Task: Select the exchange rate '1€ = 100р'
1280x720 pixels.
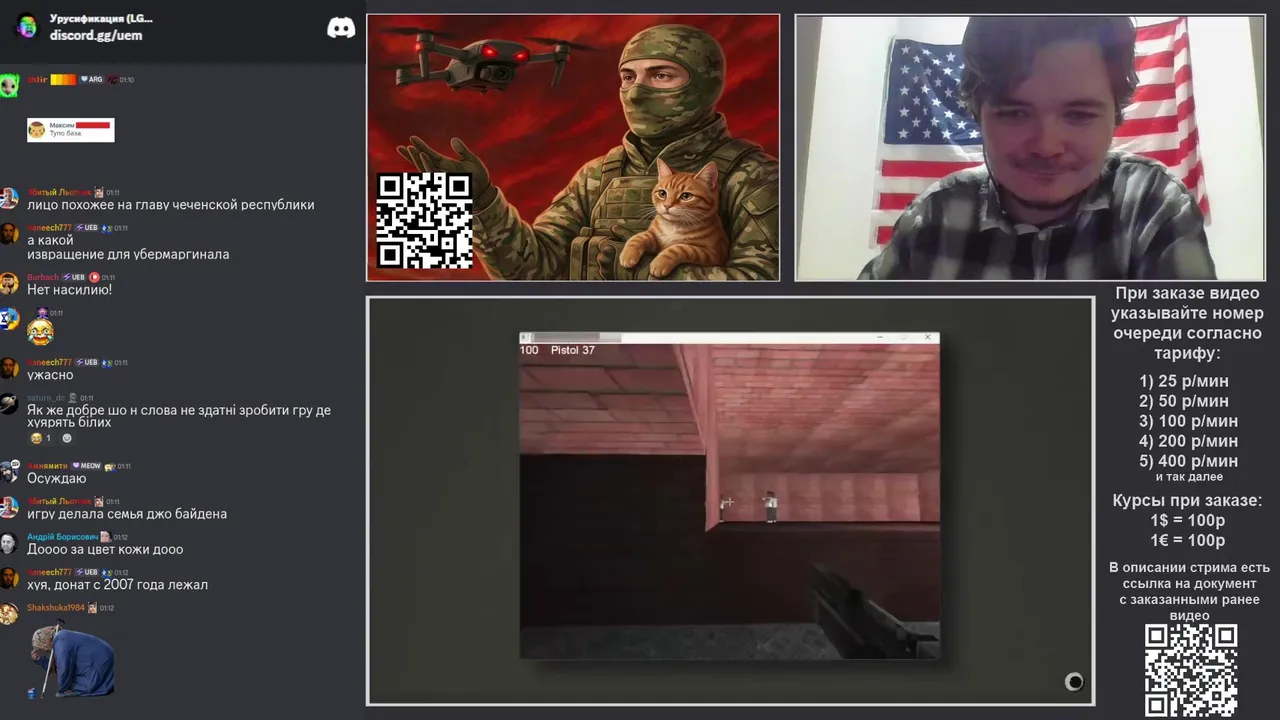Action: click(1187, 541)
